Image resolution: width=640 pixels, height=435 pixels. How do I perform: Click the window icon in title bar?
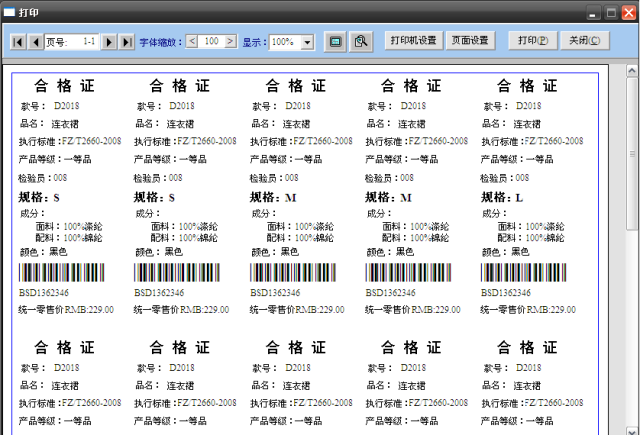point(10,11)
